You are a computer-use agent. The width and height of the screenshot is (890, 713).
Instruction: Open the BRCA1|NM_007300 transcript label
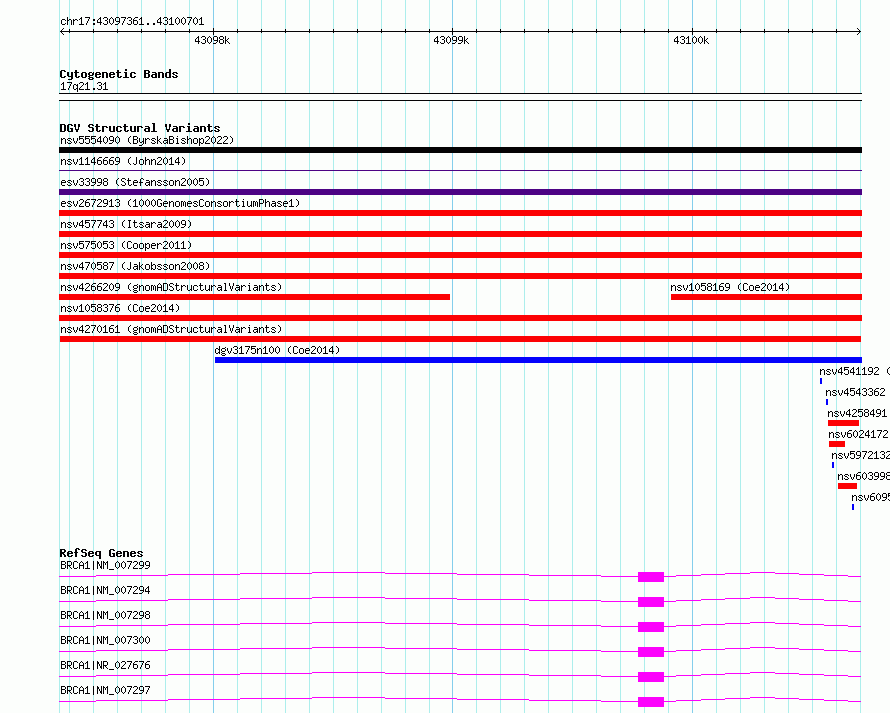(x=106, y=640)
